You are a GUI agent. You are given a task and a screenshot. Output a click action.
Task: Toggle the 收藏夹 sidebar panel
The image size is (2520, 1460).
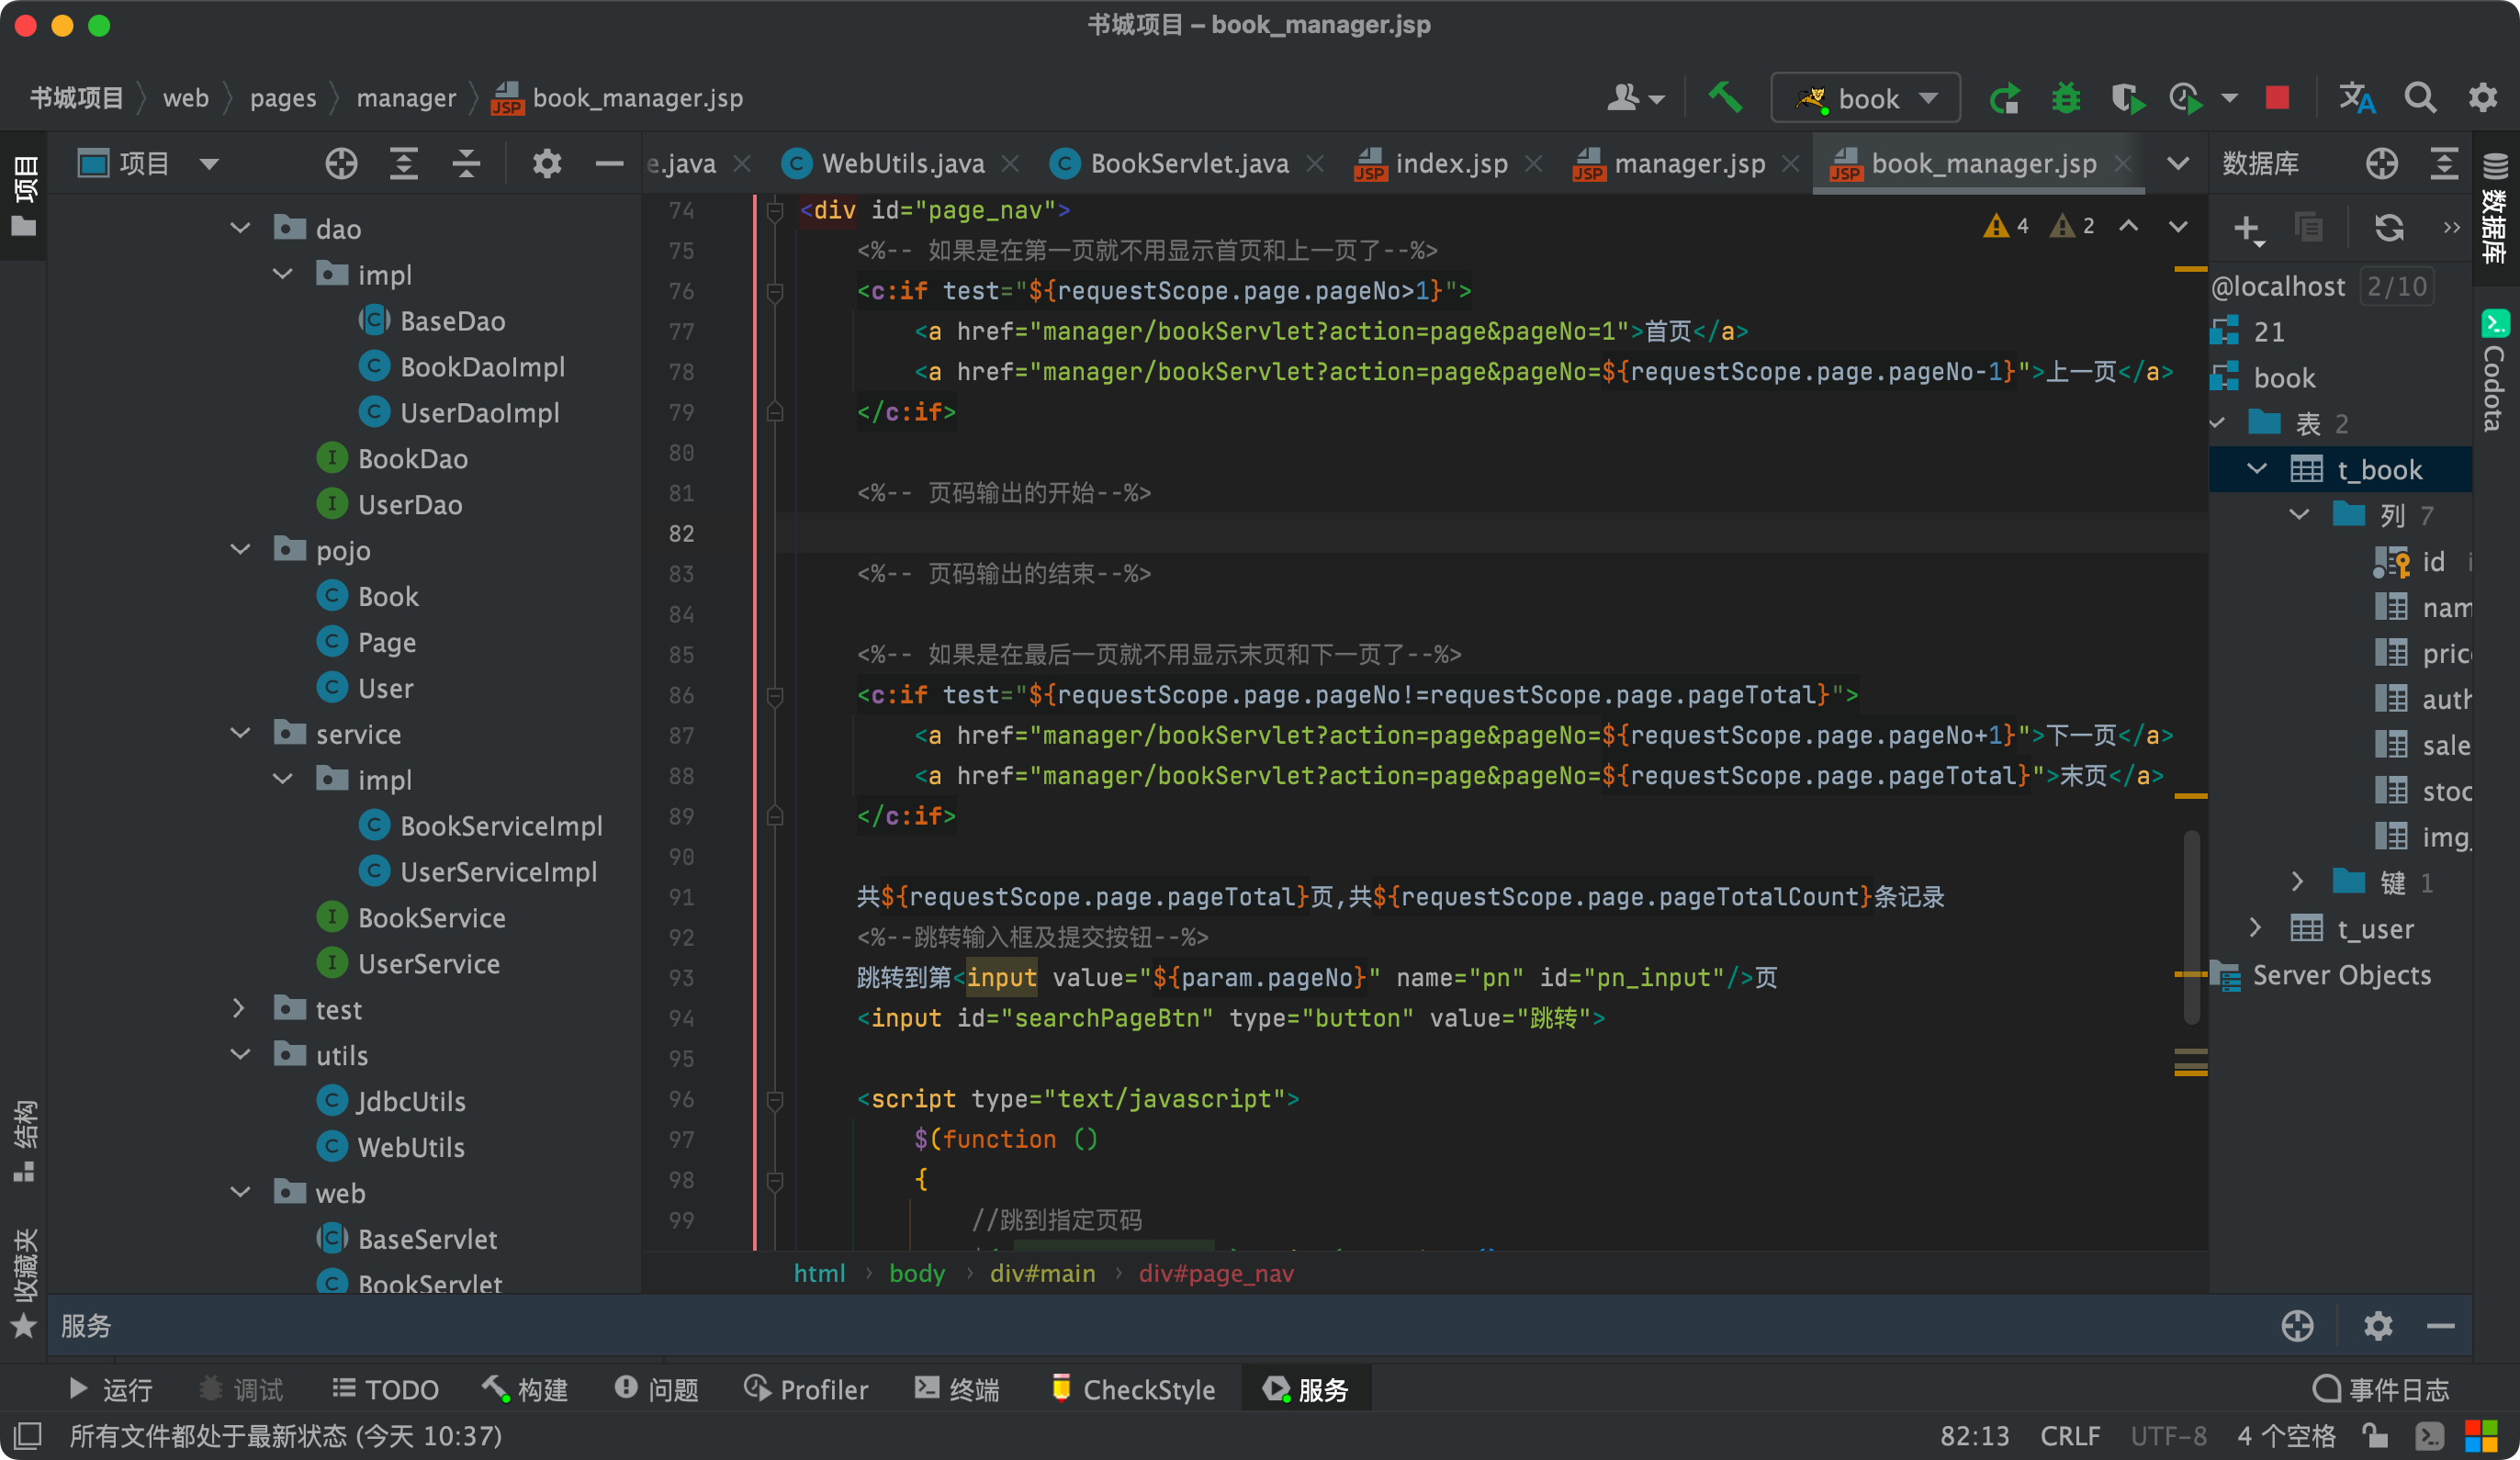24,1282
